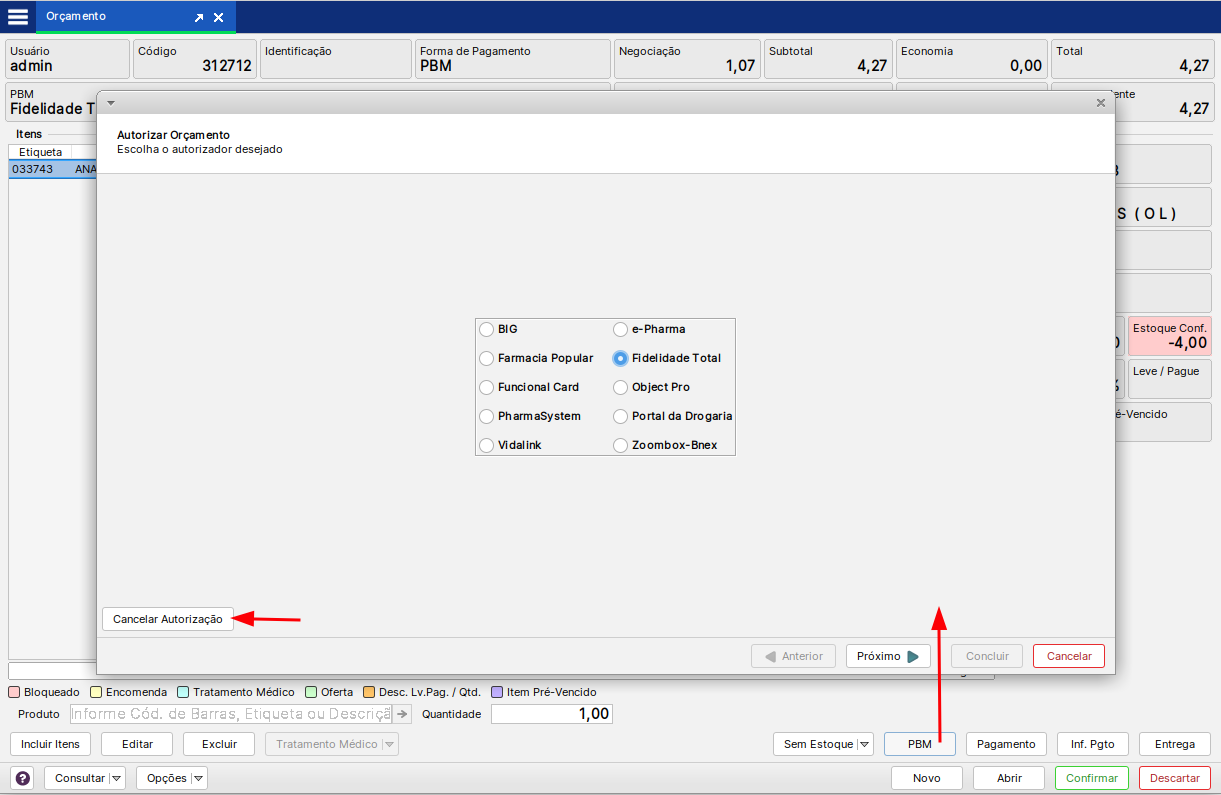
Task: Click the Item Pré-Vencido legend swatch
Action: tap(497, 692)
